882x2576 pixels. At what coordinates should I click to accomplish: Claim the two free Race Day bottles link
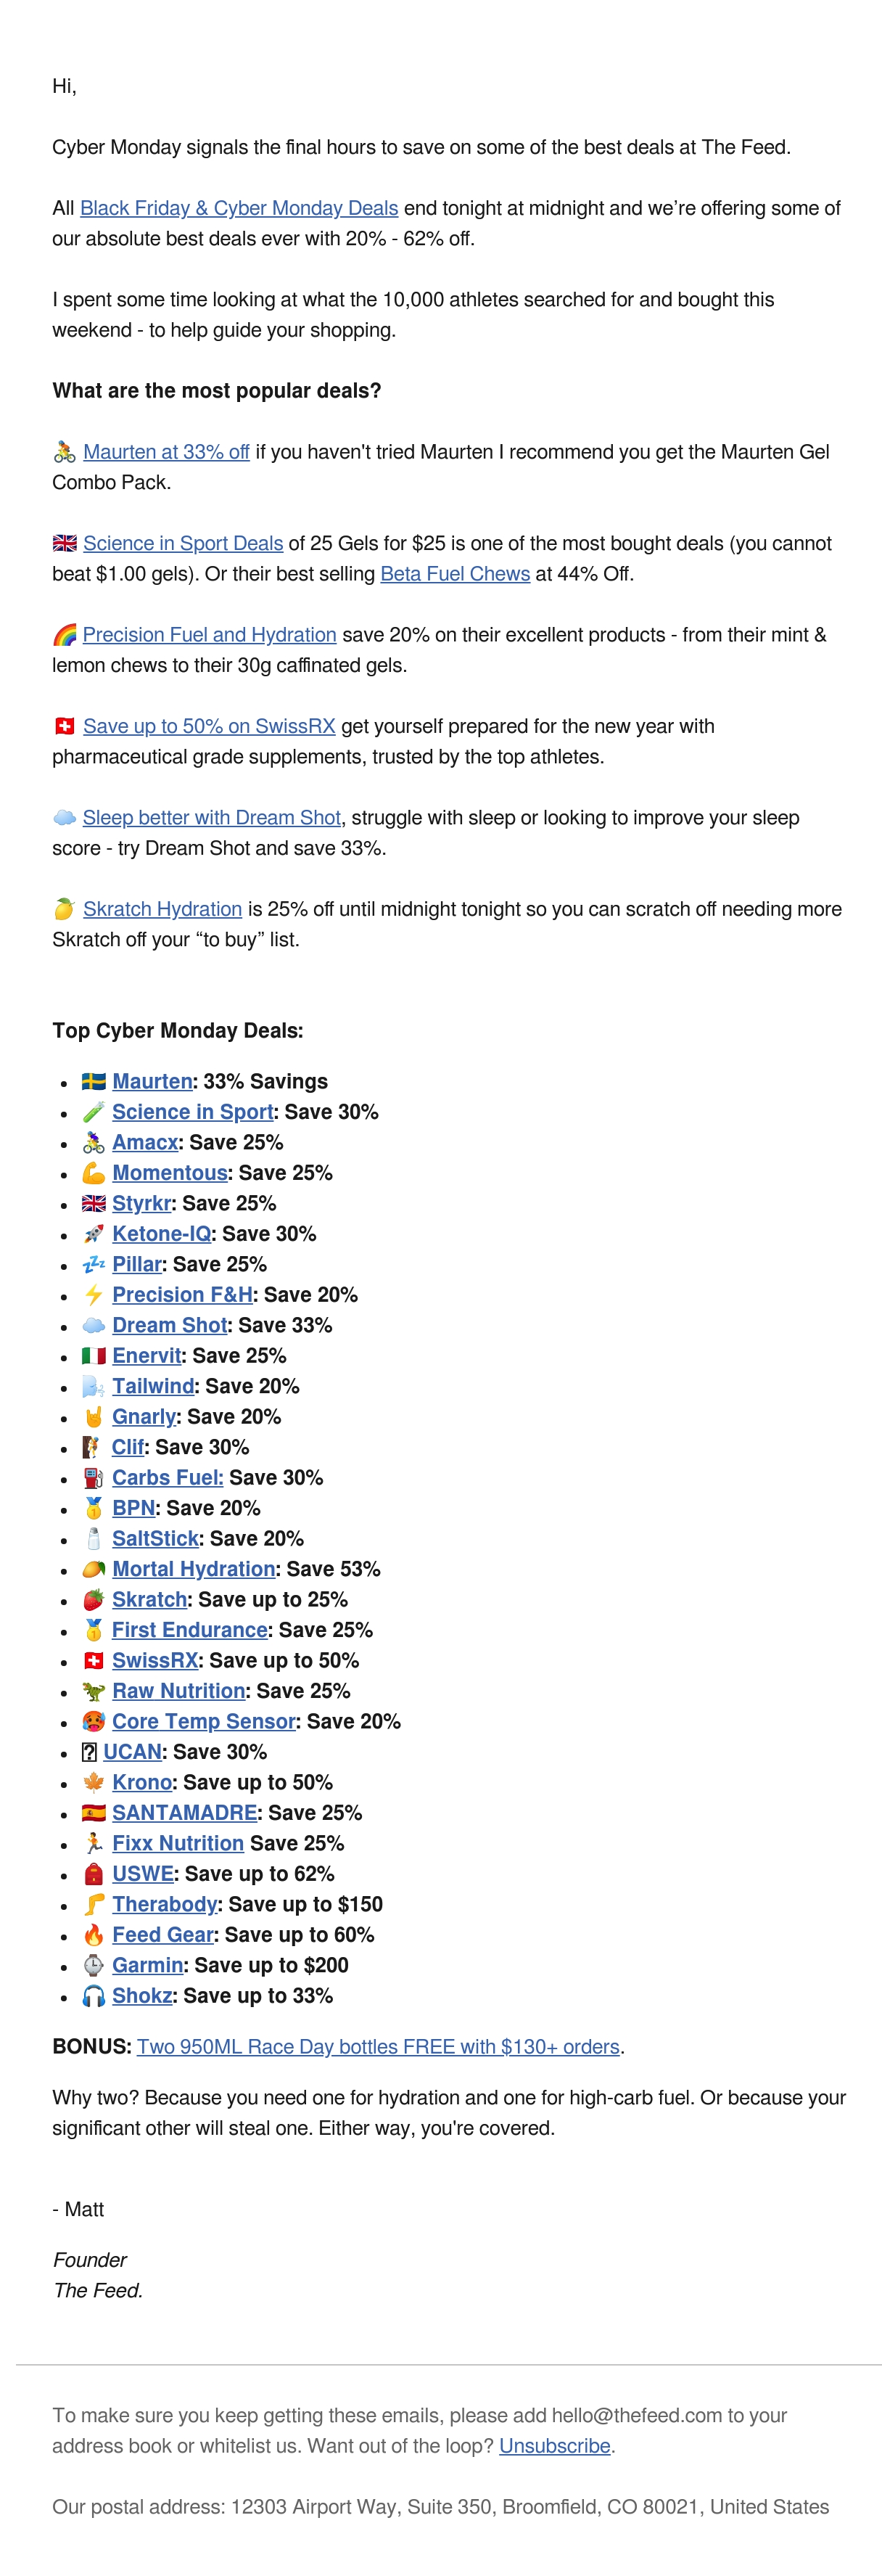pos(378,2047)
